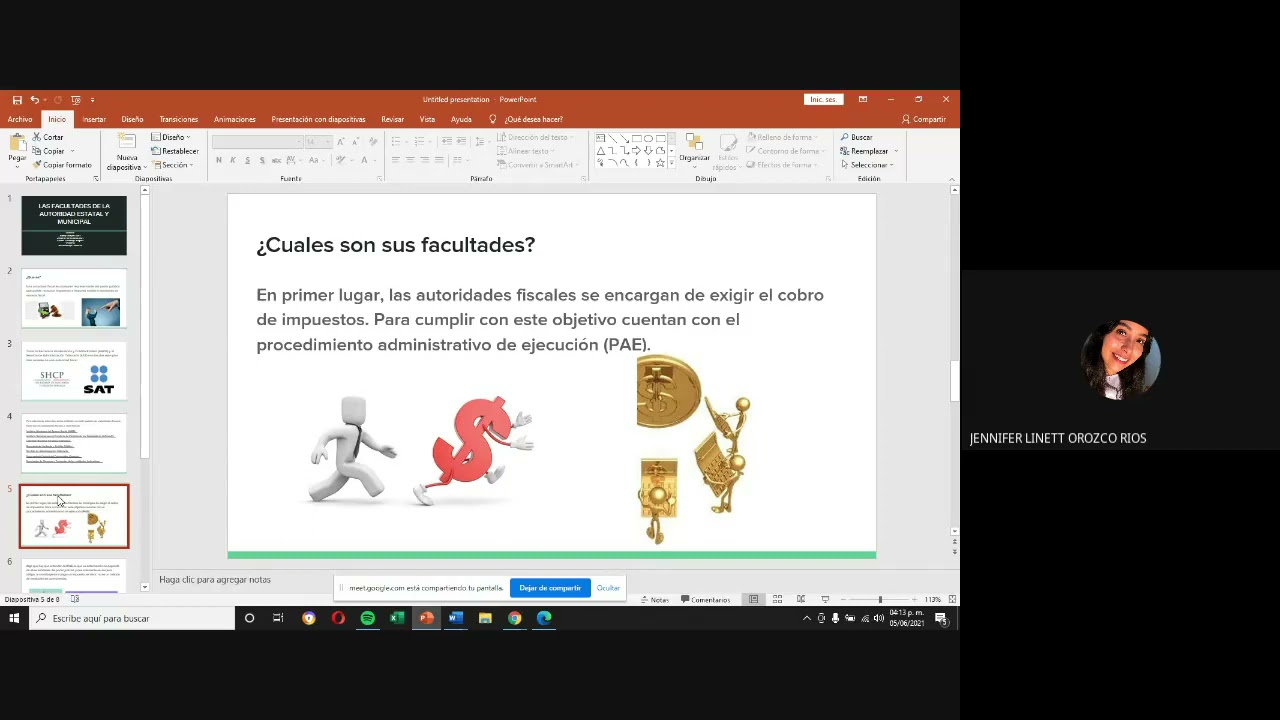Image resolution: width=1280 pixels, height=720 pixels.
Task: Click the Ocultar link in sharing bar
Action: [x=608, y=588]
